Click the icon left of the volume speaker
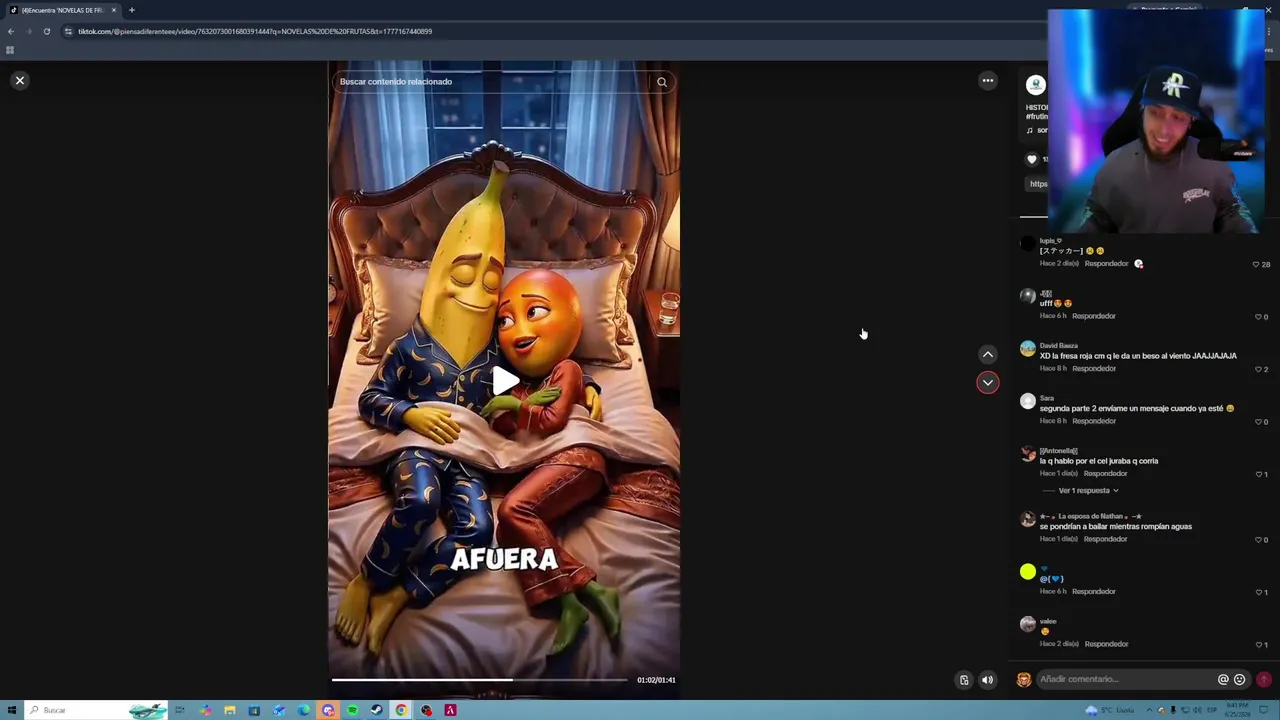This screenshot has width=1280, height=720. coord(964,680)
